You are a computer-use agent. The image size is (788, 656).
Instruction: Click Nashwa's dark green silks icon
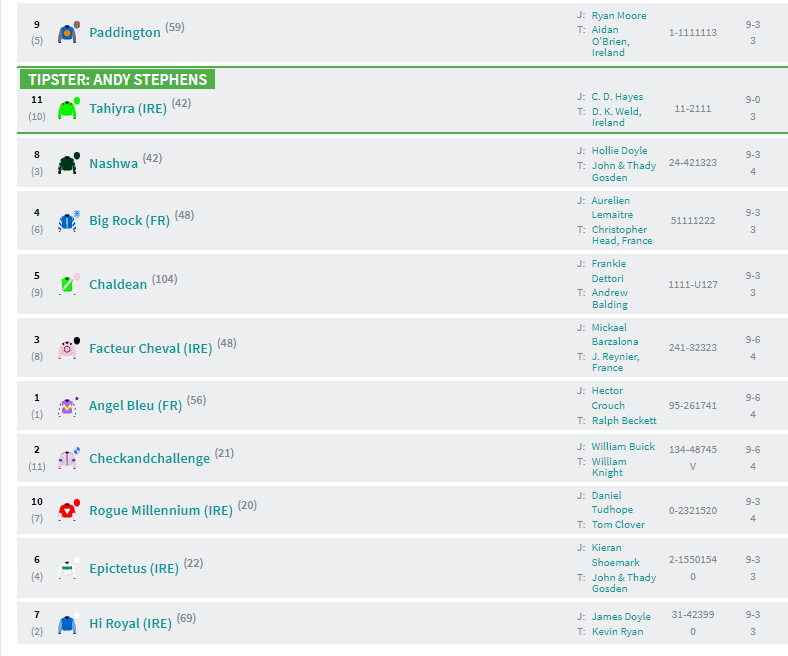point(69,163)
